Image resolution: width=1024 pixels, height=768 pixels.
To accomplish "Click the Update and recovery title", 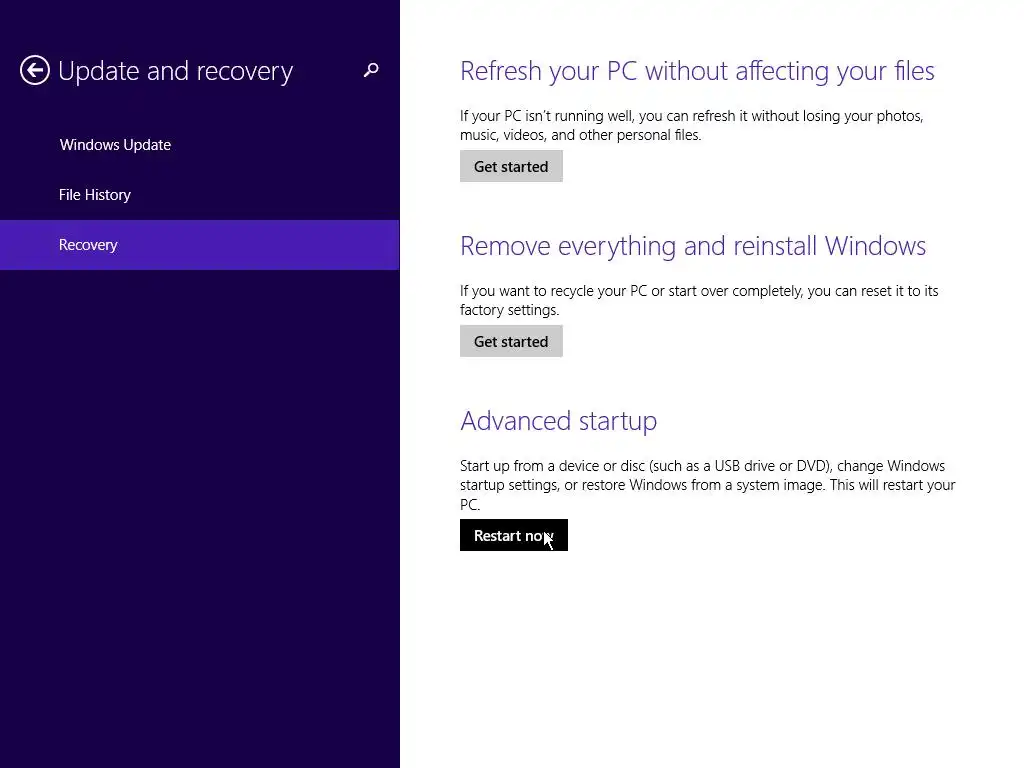I will point(175,71).
